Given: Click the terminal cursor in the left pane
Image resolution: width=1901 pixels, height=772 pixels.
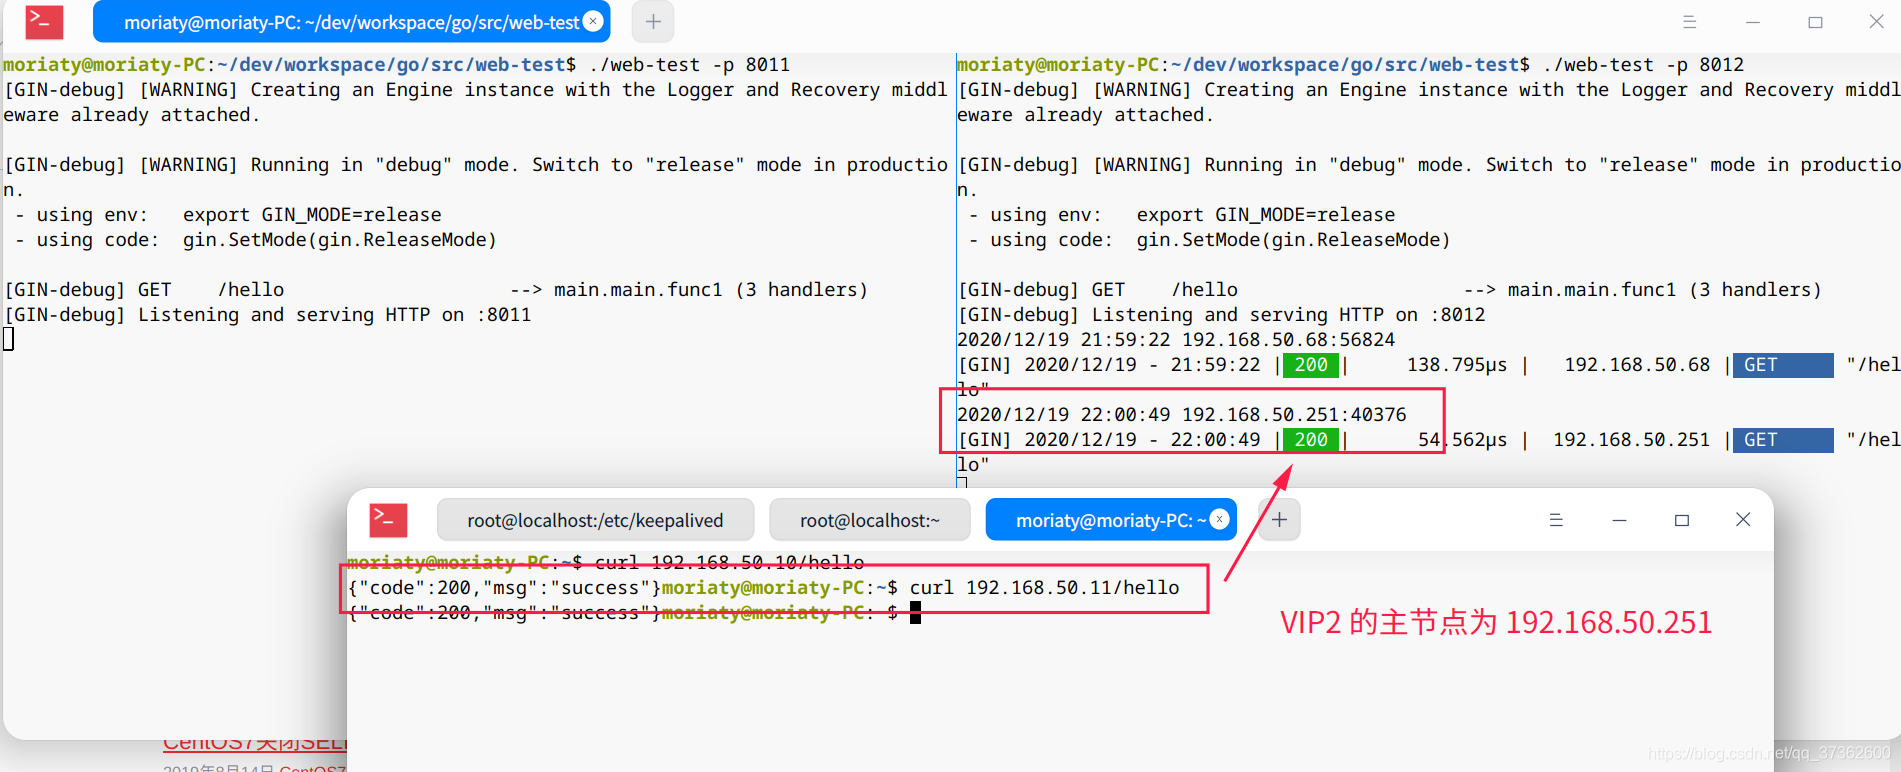Looking at the screenshot, I should coord(9,340).
